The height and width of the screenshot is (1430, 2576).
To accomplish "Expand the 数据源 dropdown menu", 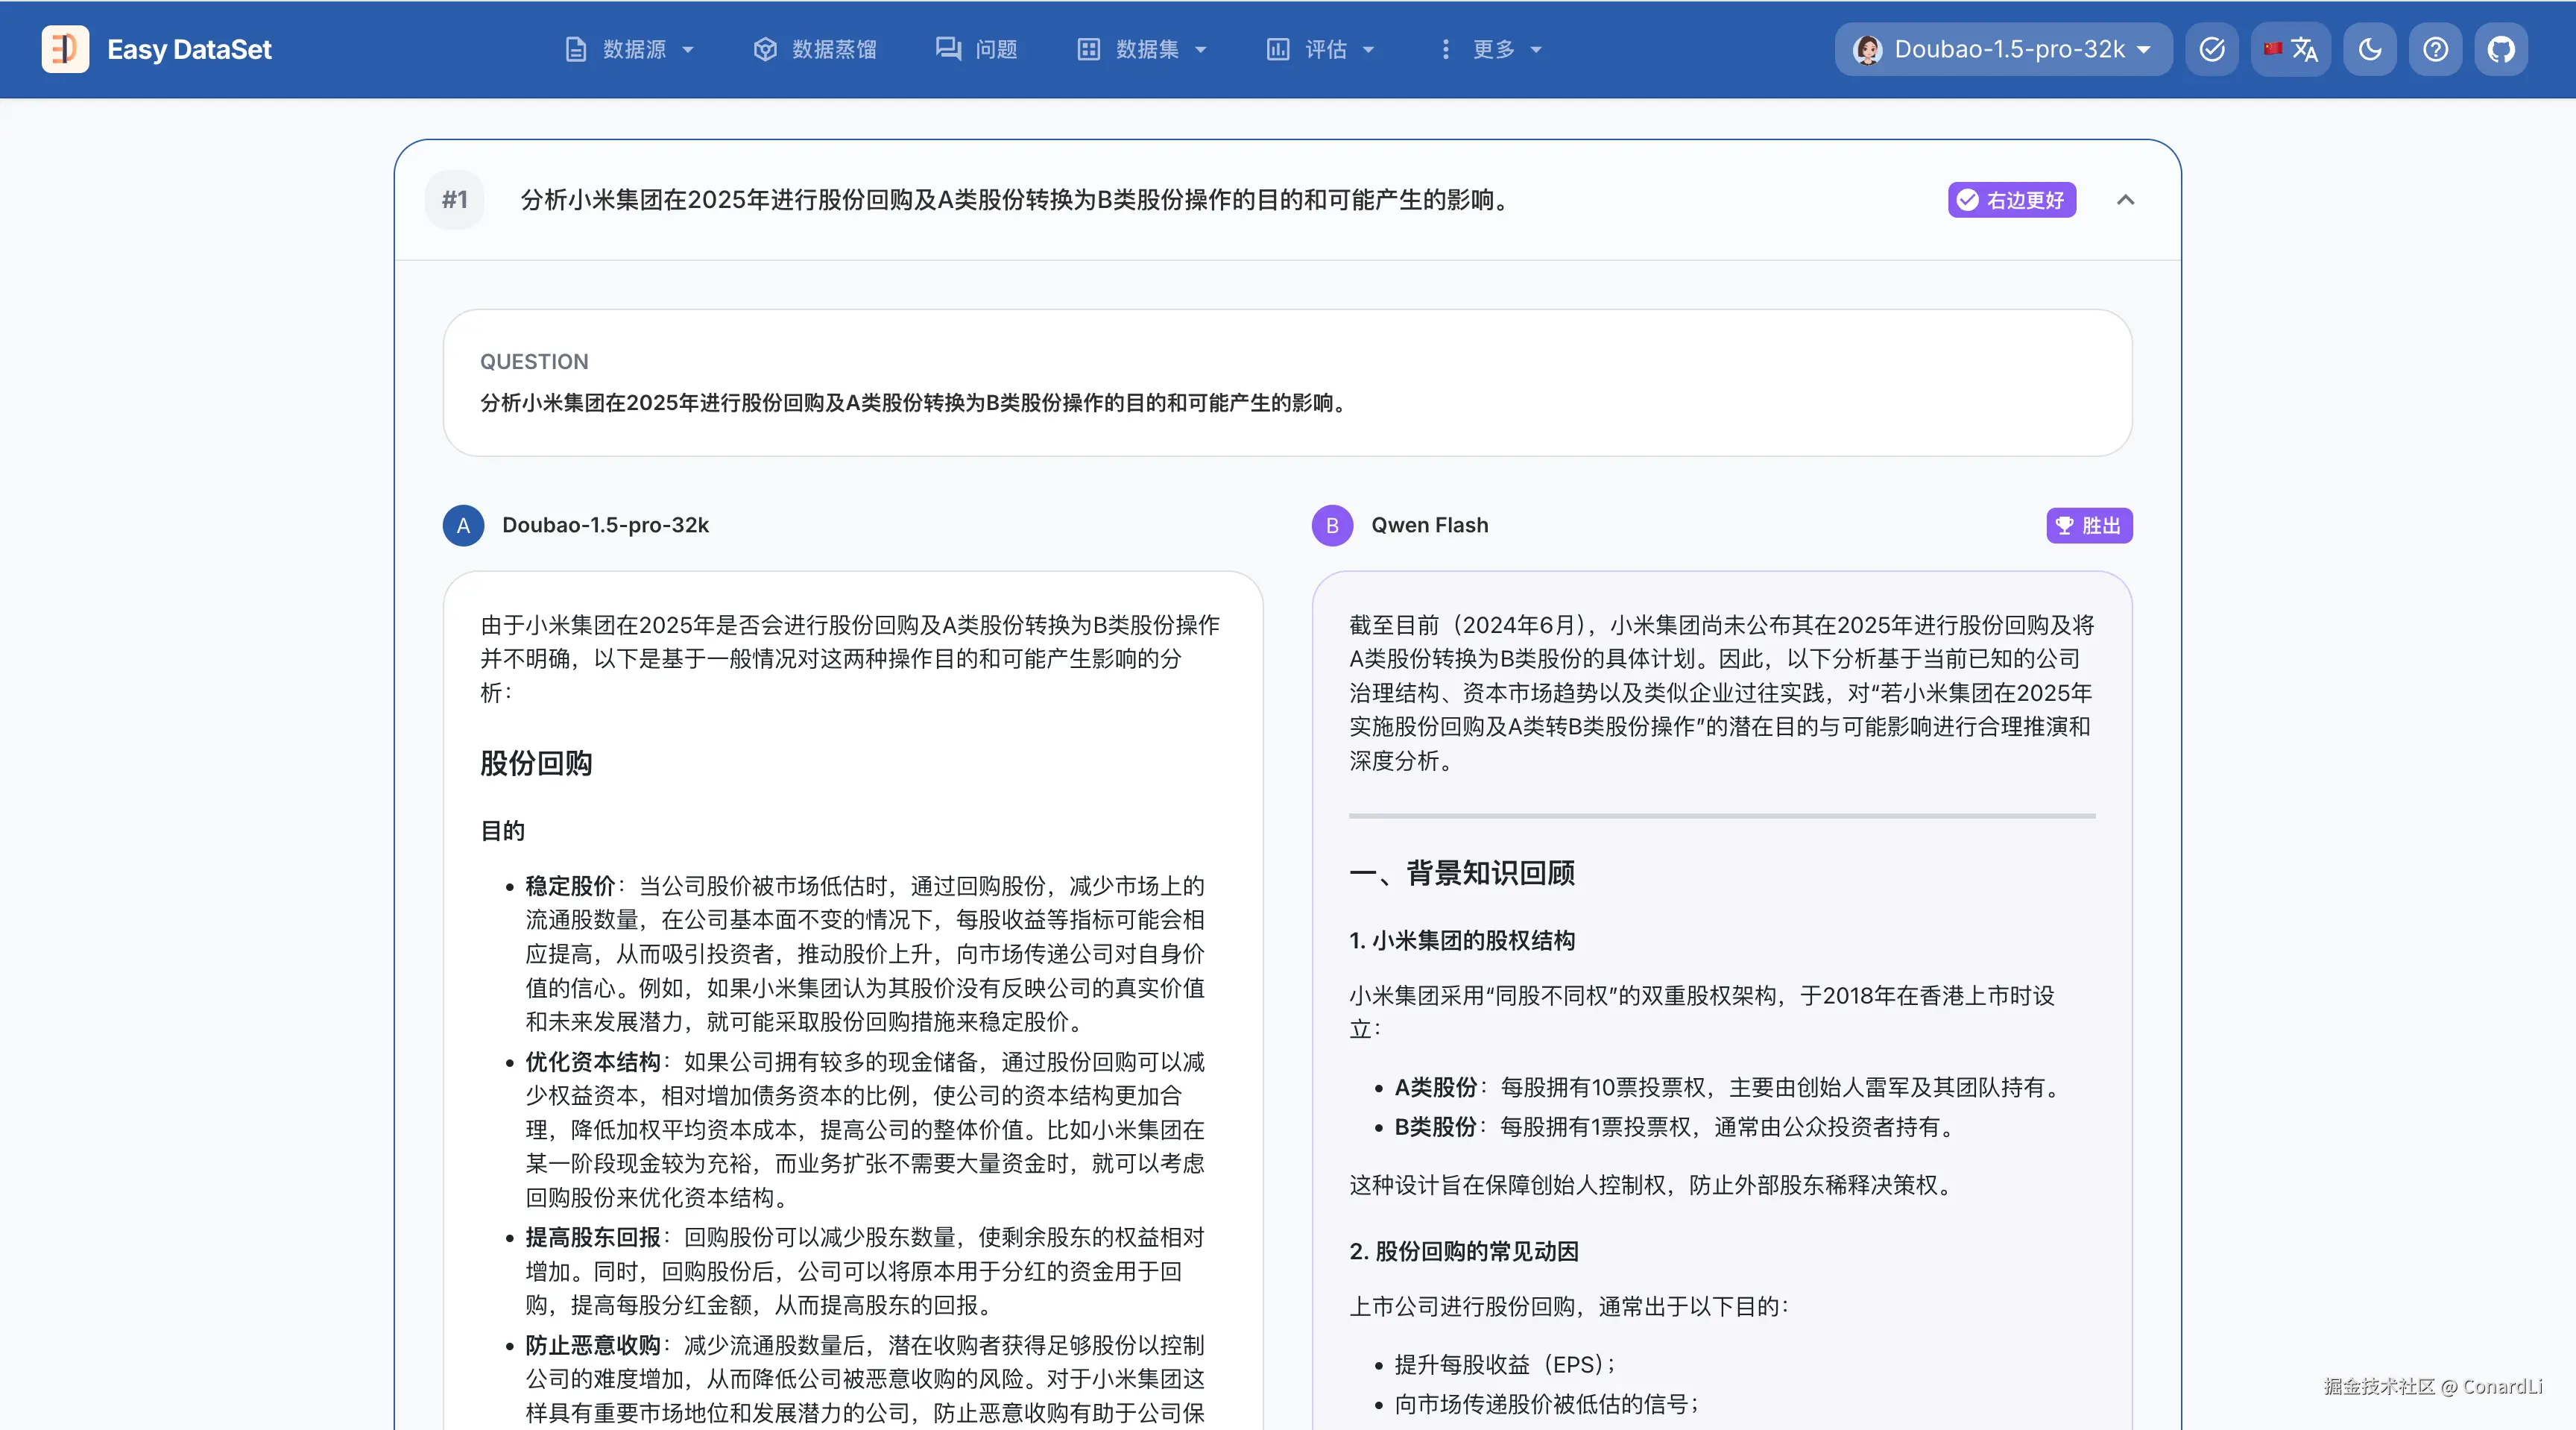I will pos(630,49).
